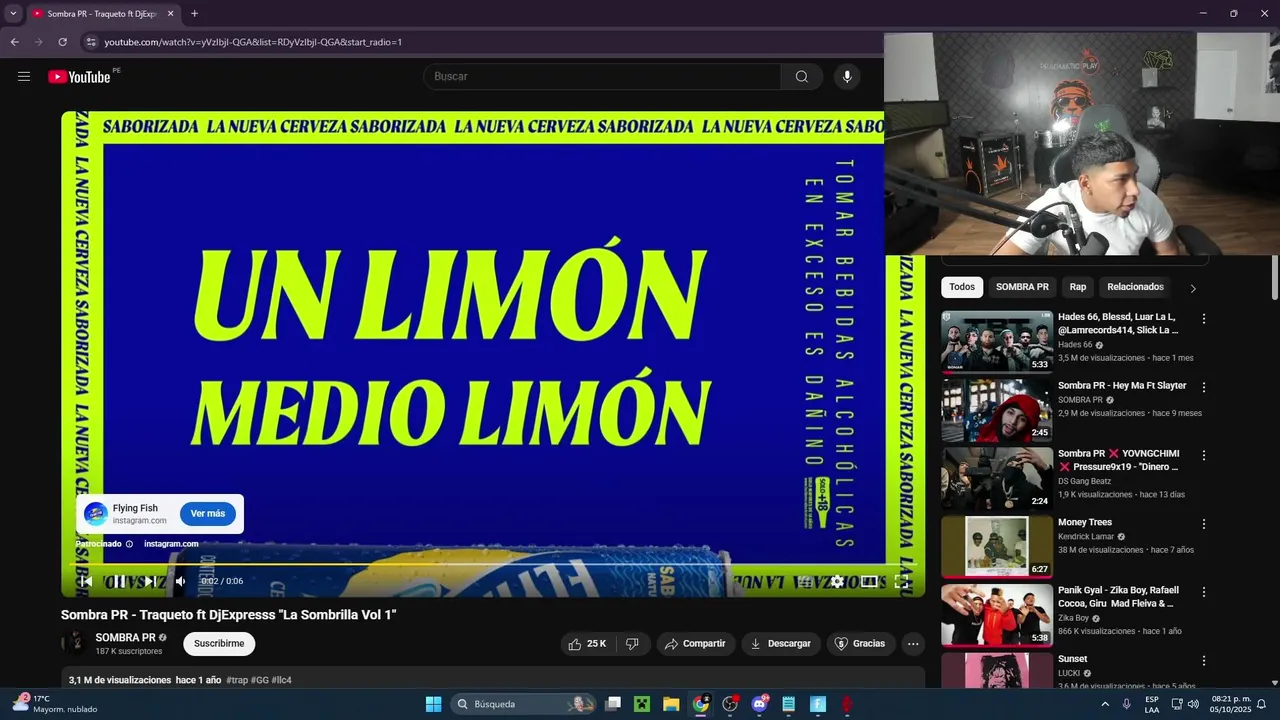Open Task View on the taskbar

(613, 704)
